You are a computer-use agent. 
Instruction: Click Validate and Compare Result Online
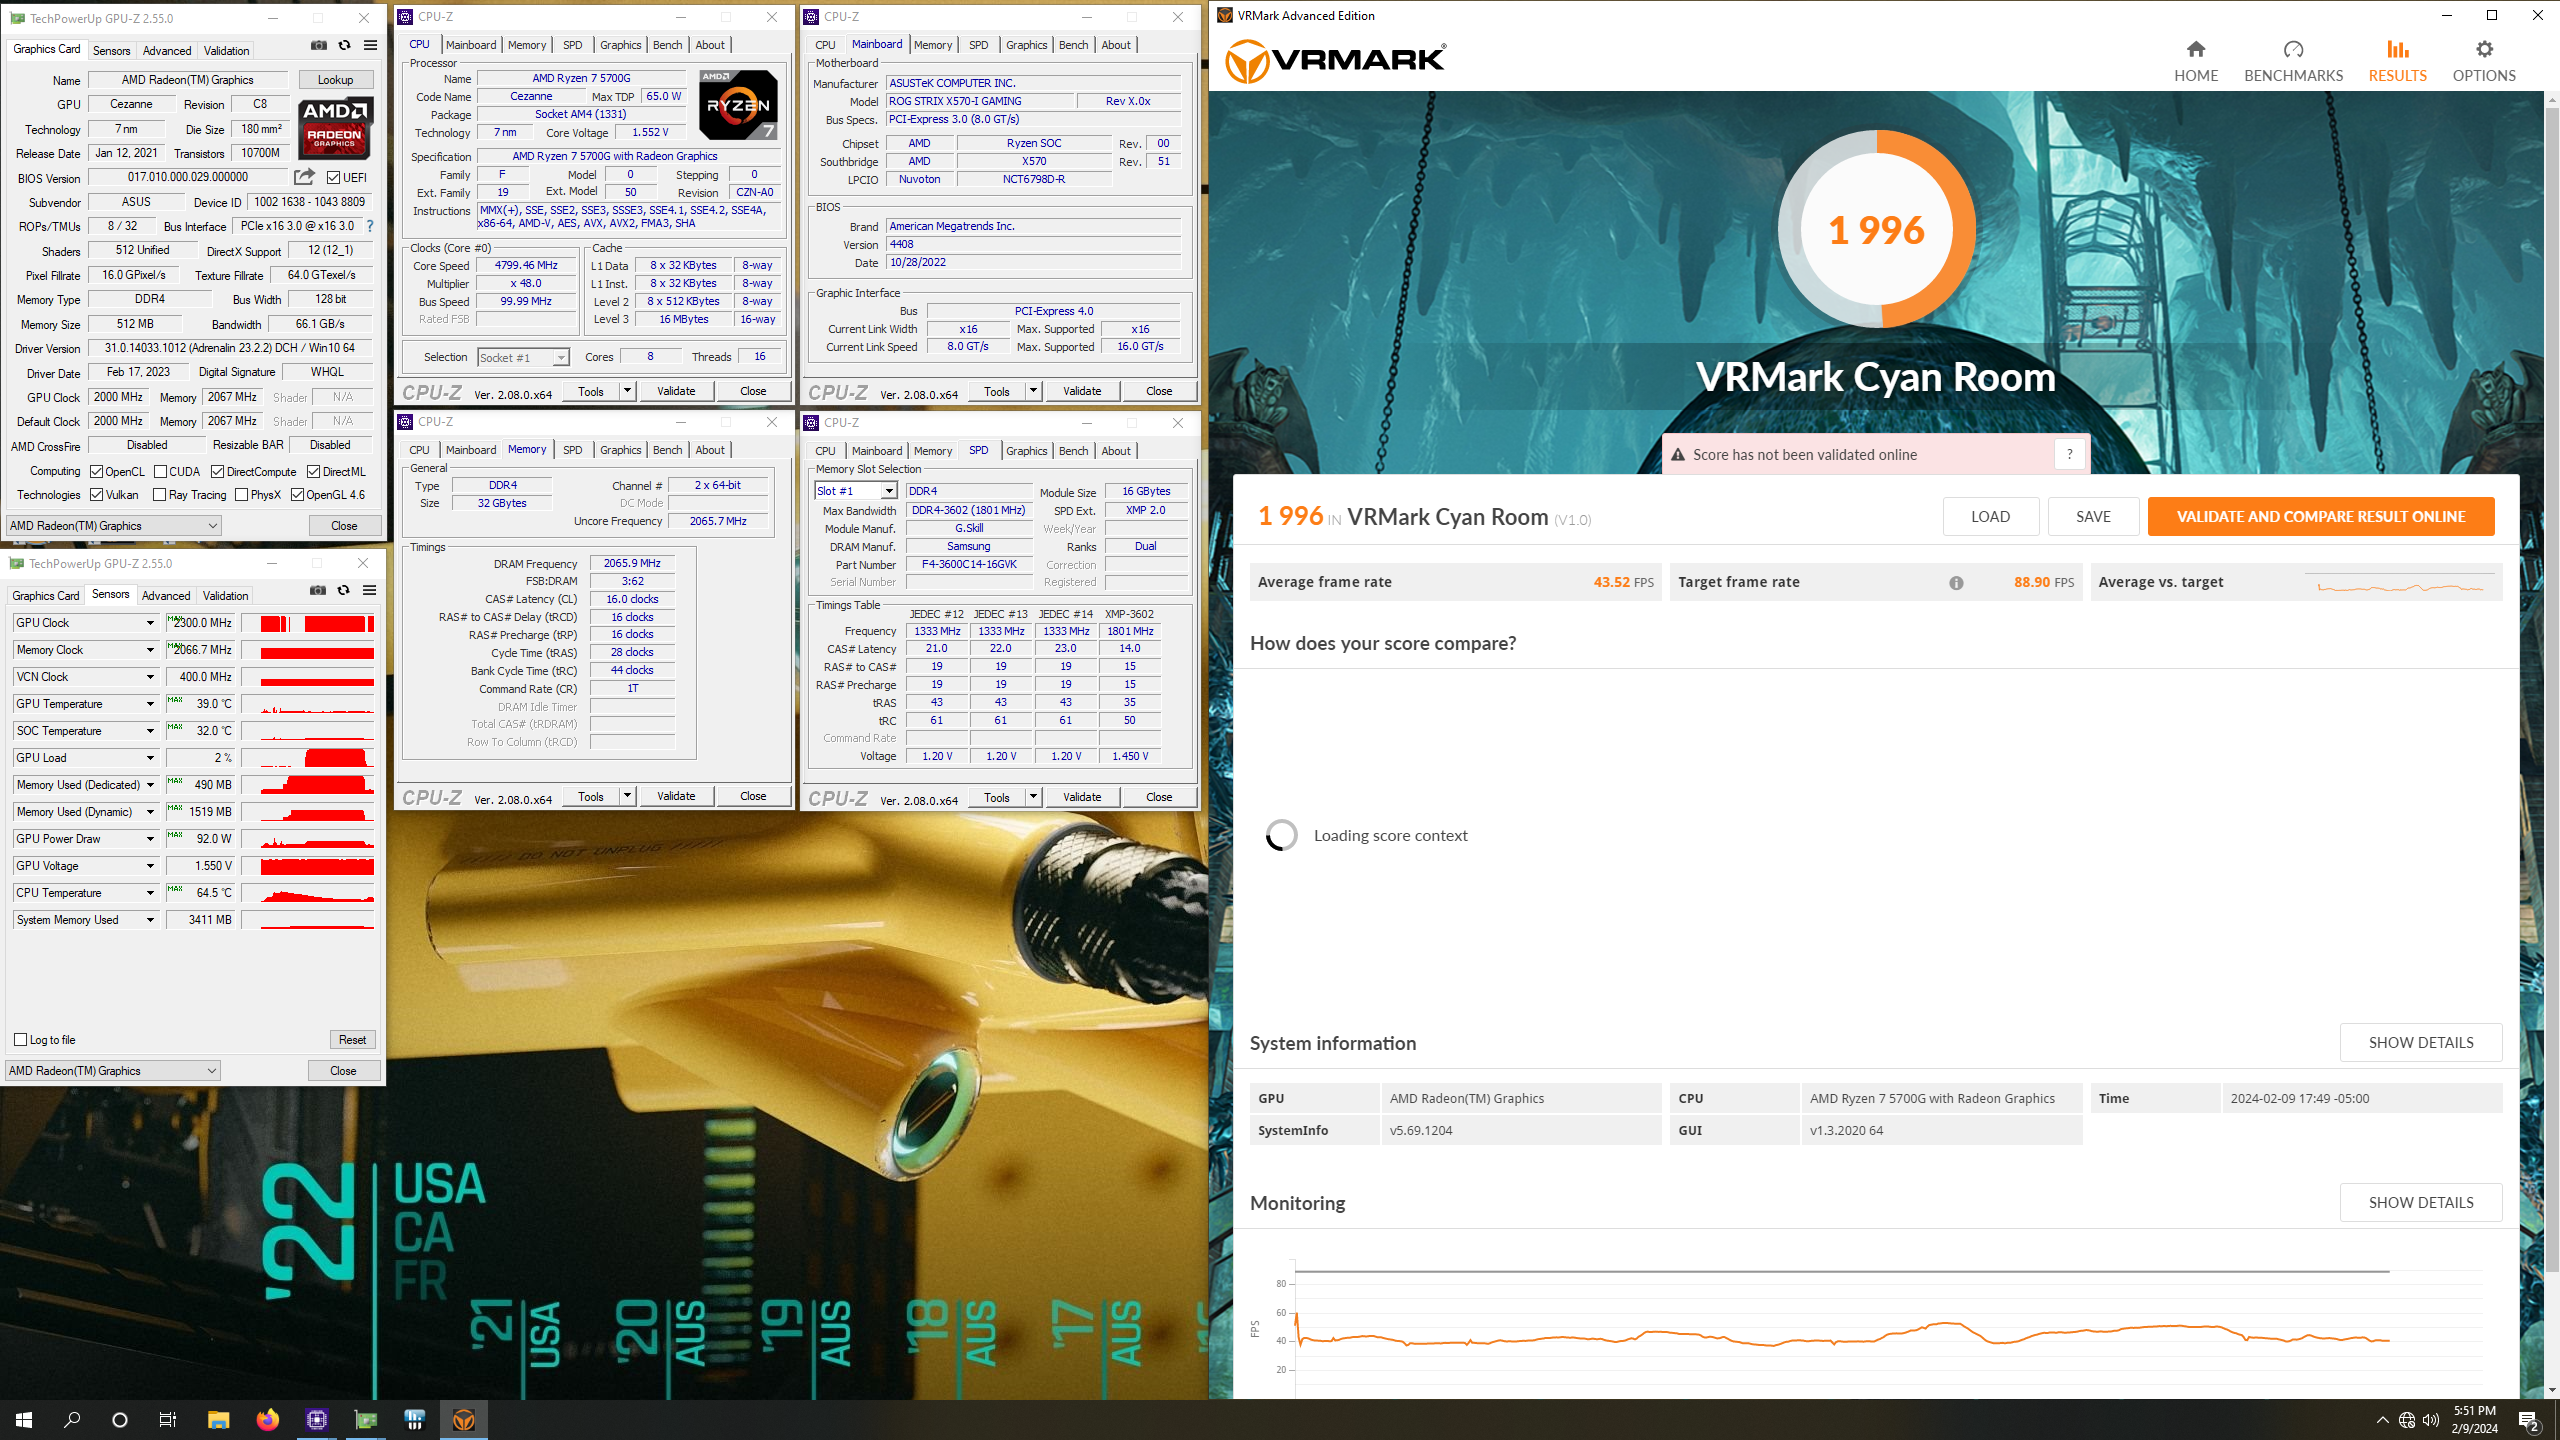pyautogui.click(x=2321, y=517)
